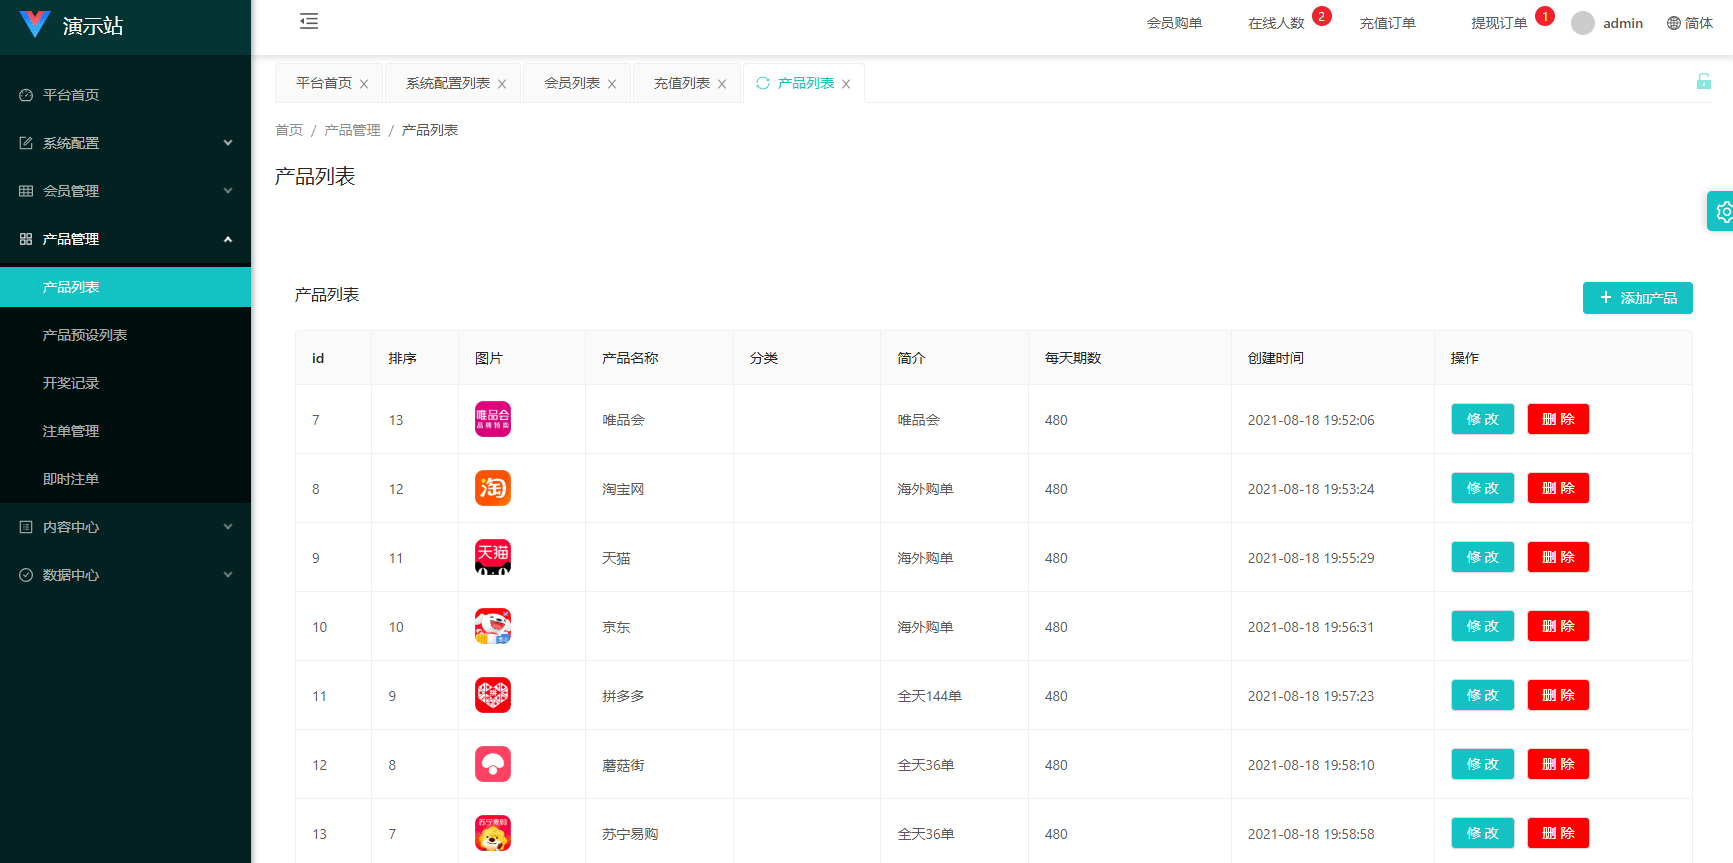Delete the 京东 product row
Viewport: 1733px width, 863px height.
pyautogui.click(x=1557, y=626)
